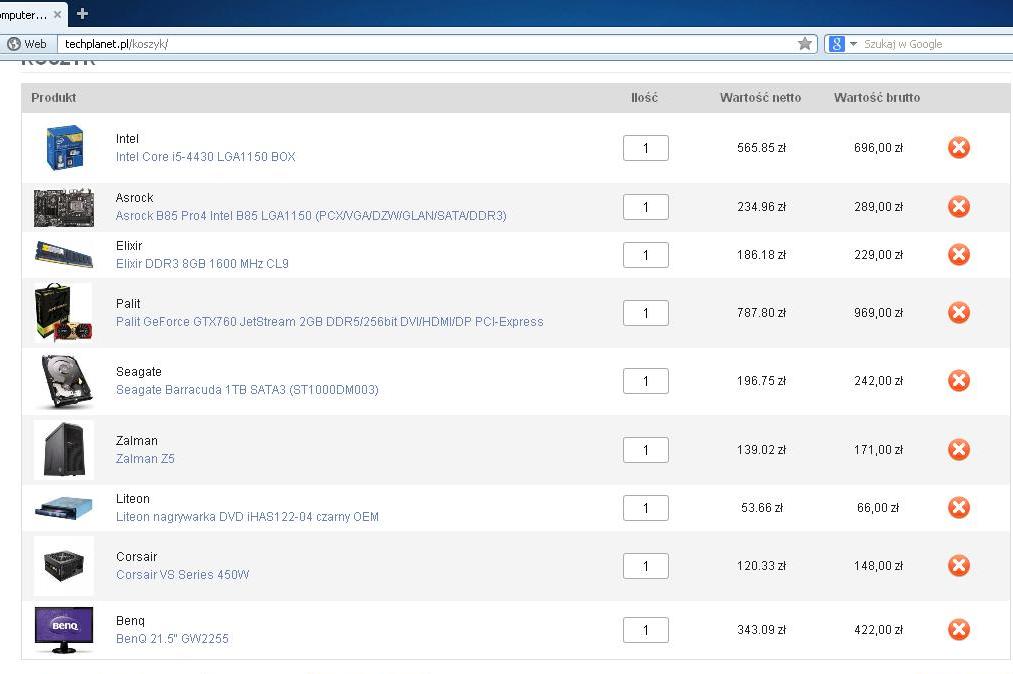This screenshot has width=1013, height=674.
Task: Click the techplanet.pl/koszyk address bar
Action: tap(426, 44)
